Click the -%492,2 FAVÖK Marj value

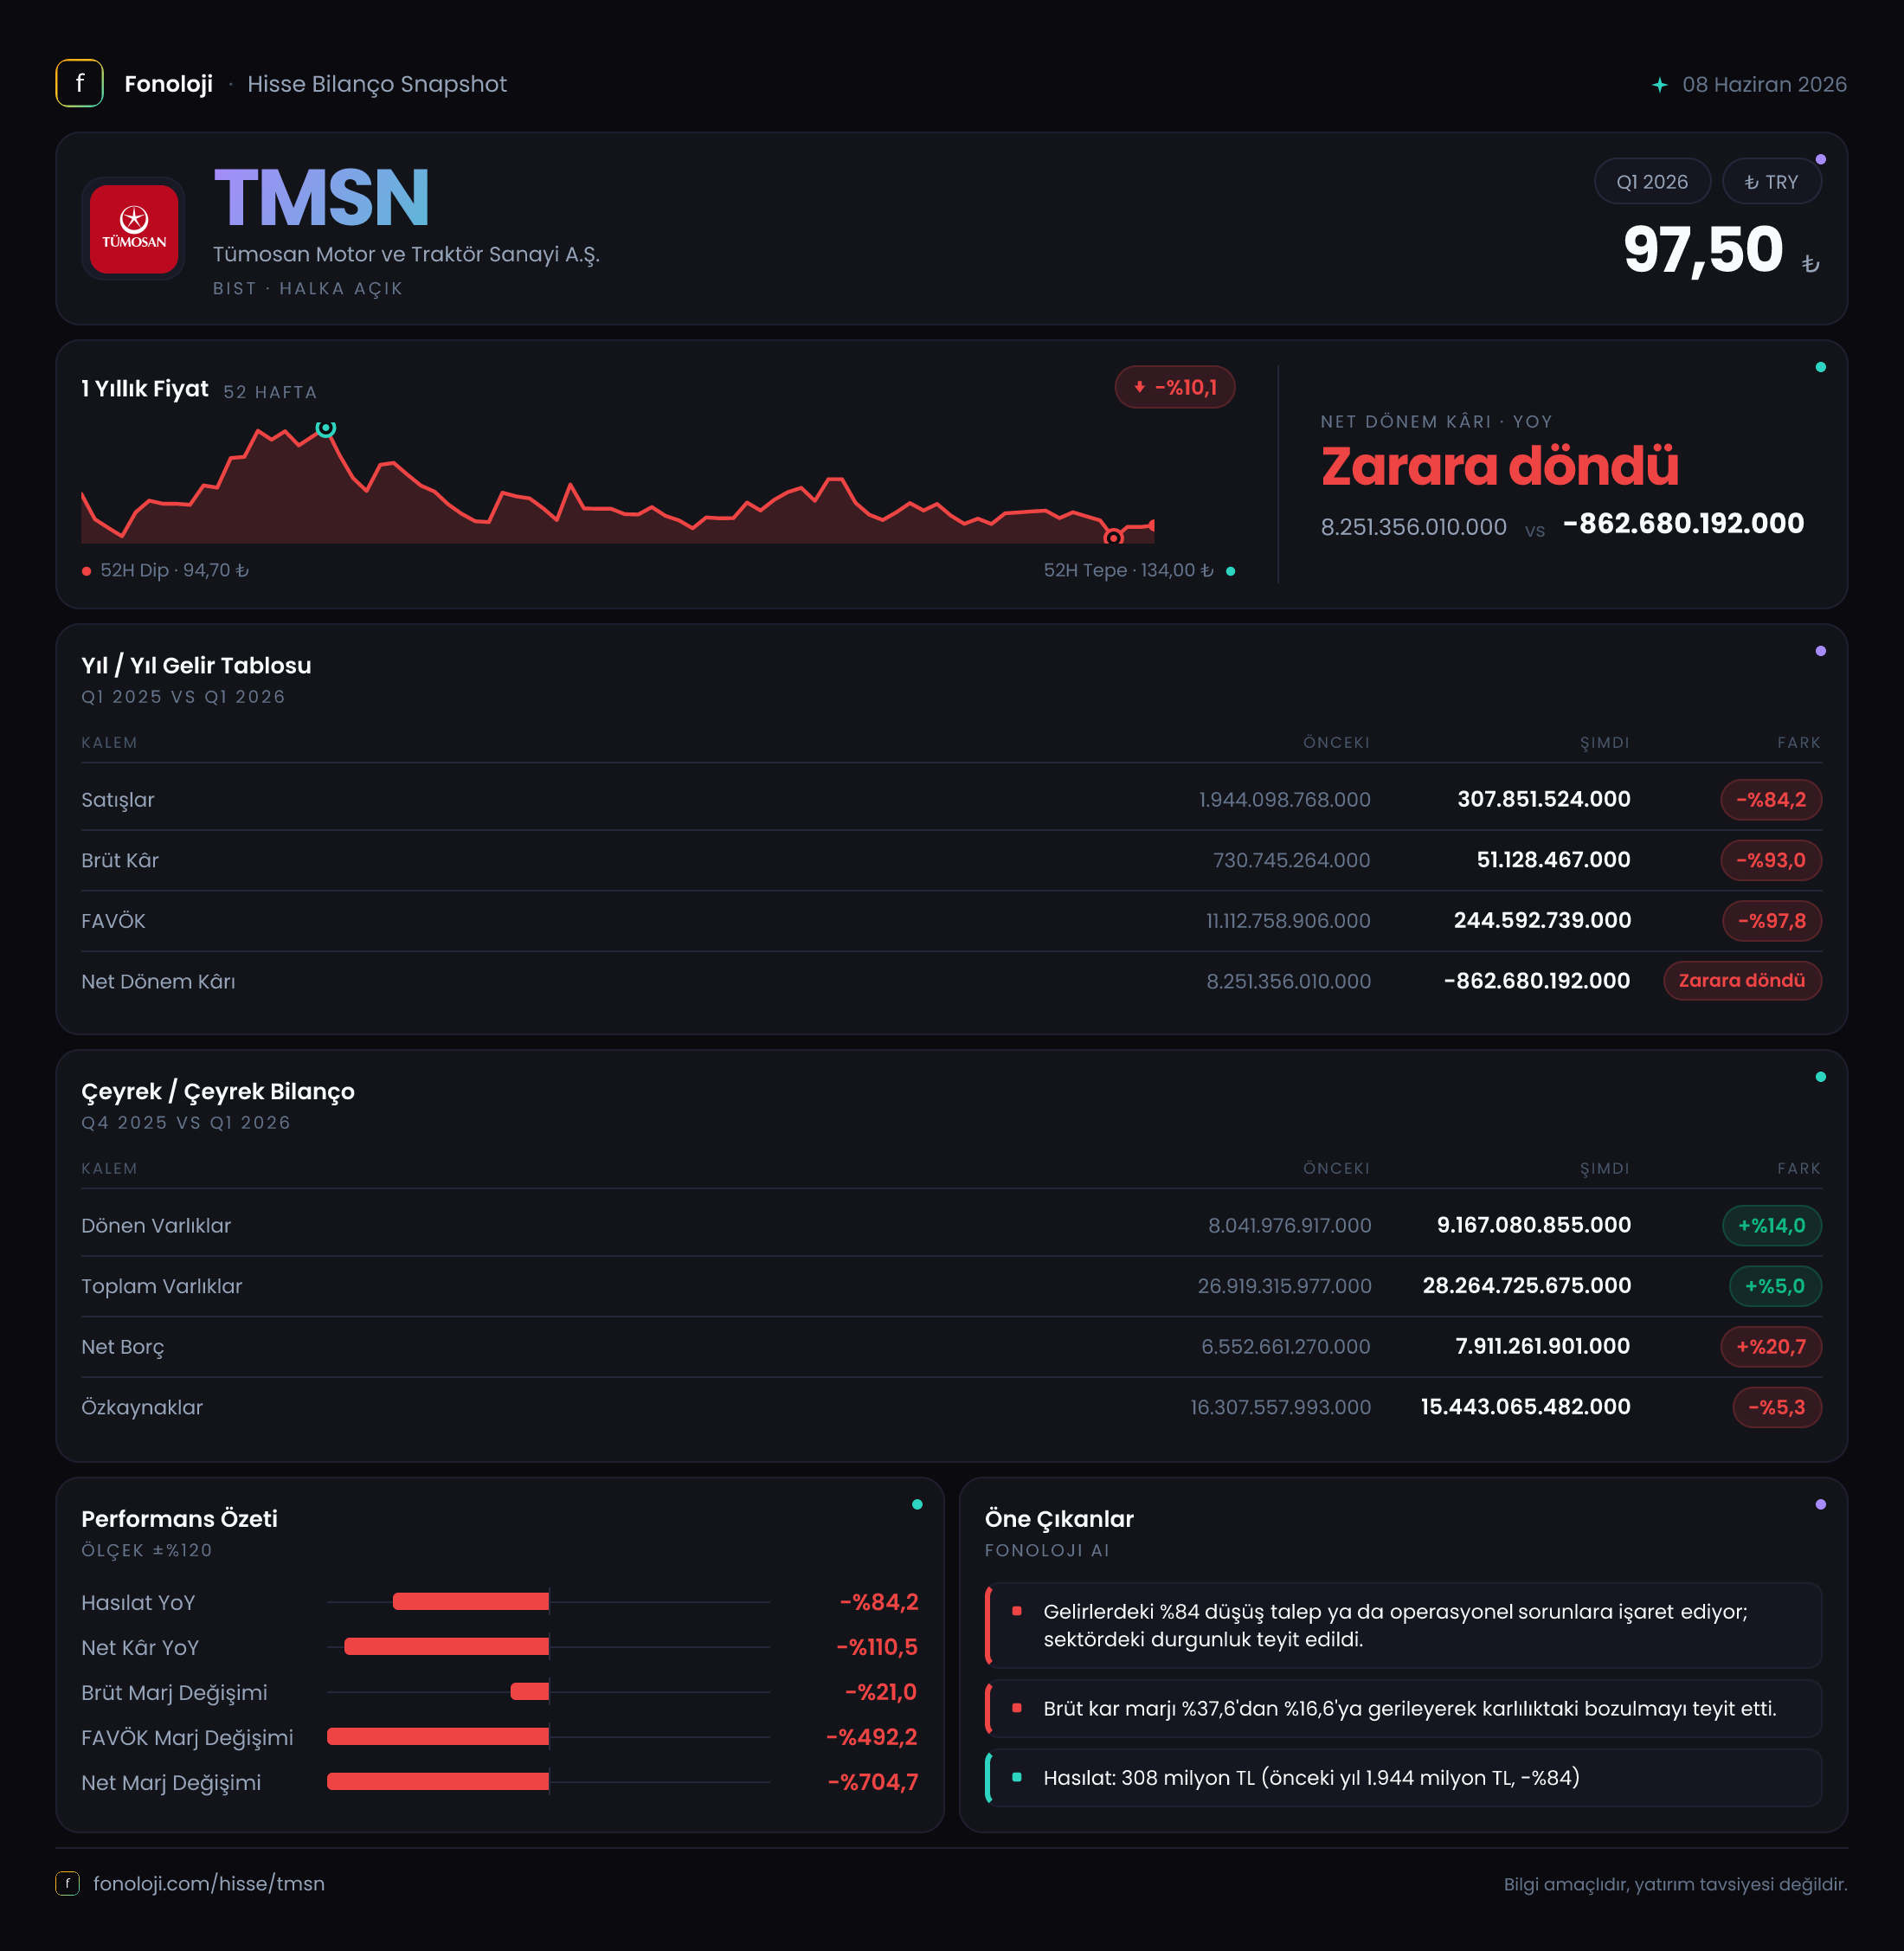[x=872, y=1738]
